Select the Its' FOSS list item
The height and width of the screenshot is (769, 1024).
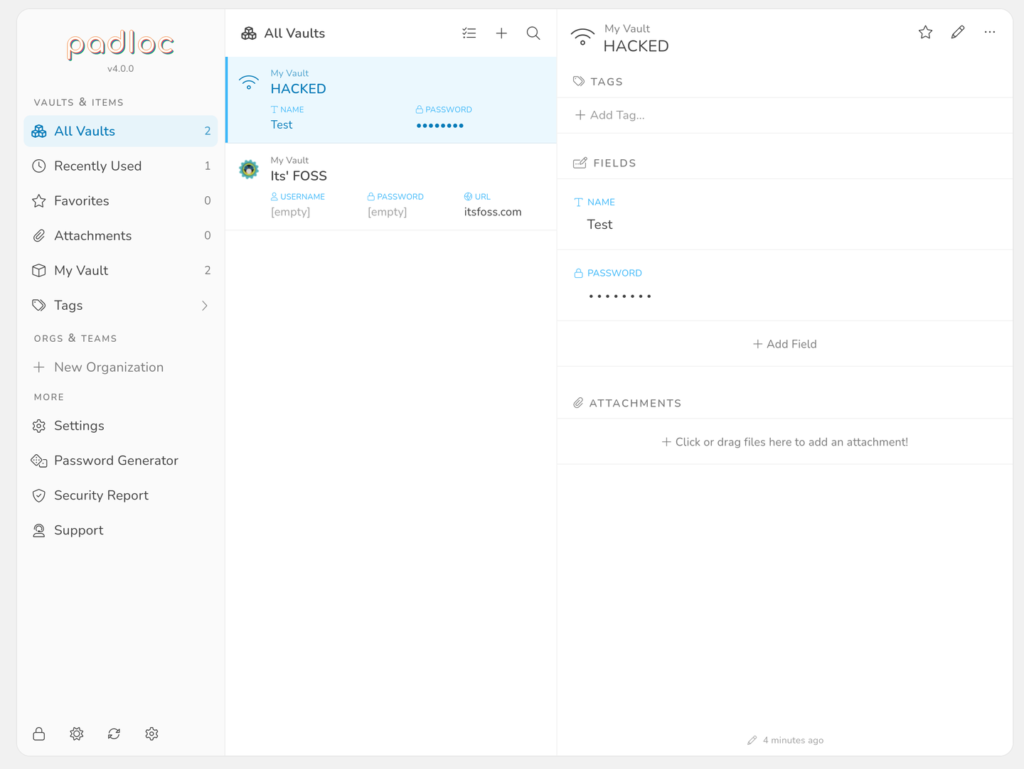point(391,187)
